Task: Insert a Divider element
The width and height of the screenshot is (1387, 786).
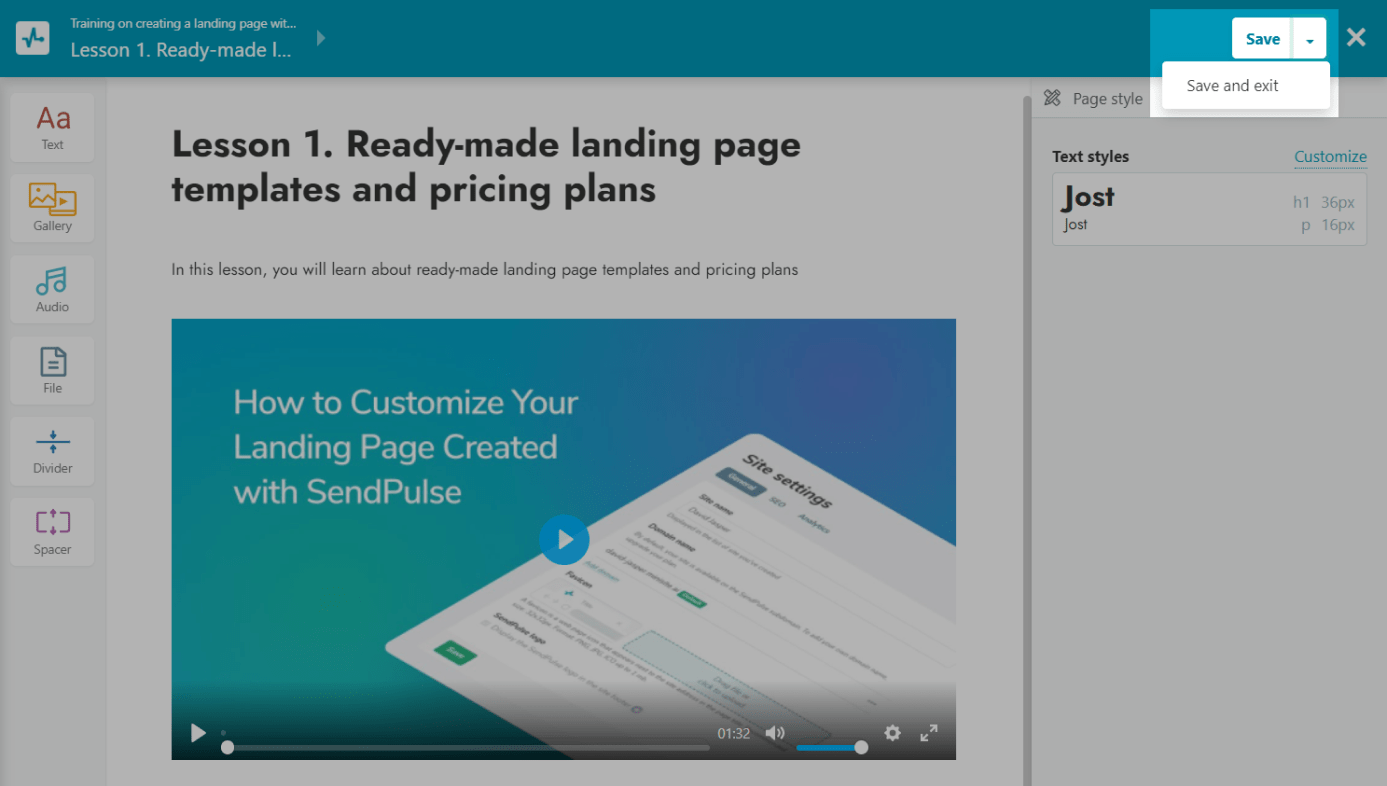Action: (53, 451)
